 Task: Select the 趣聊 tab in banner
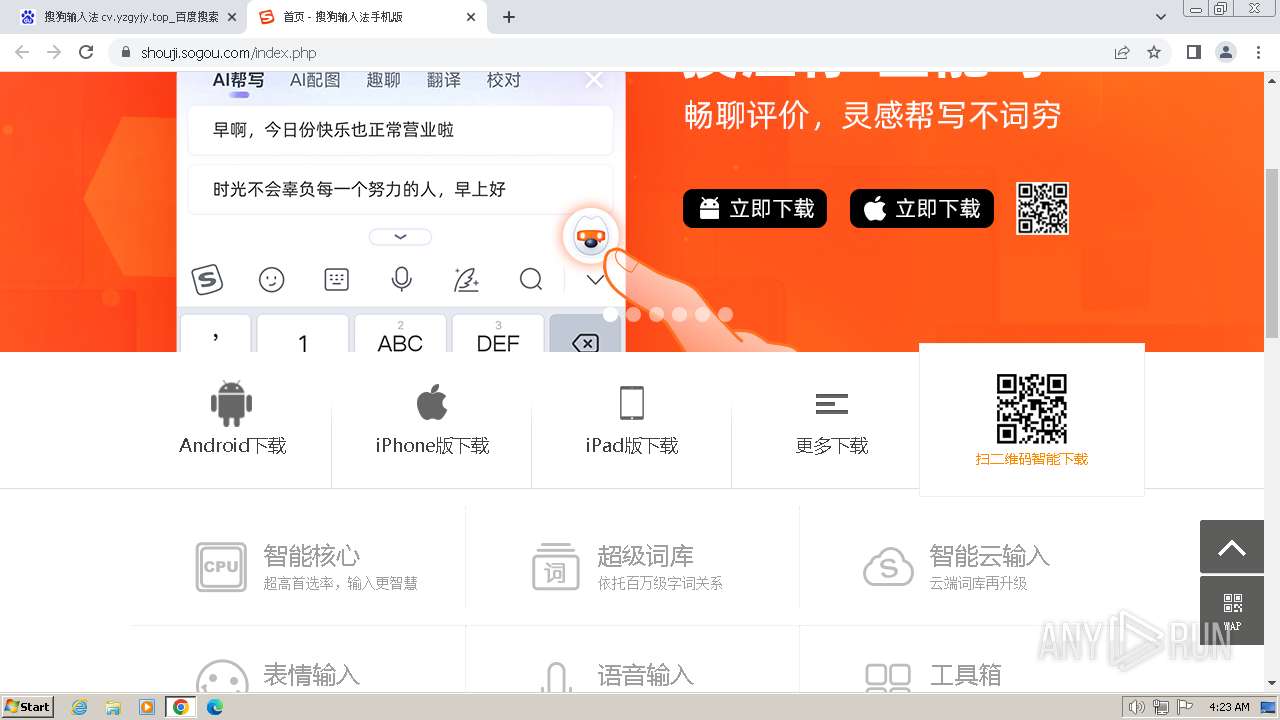[x=383, y=80]
